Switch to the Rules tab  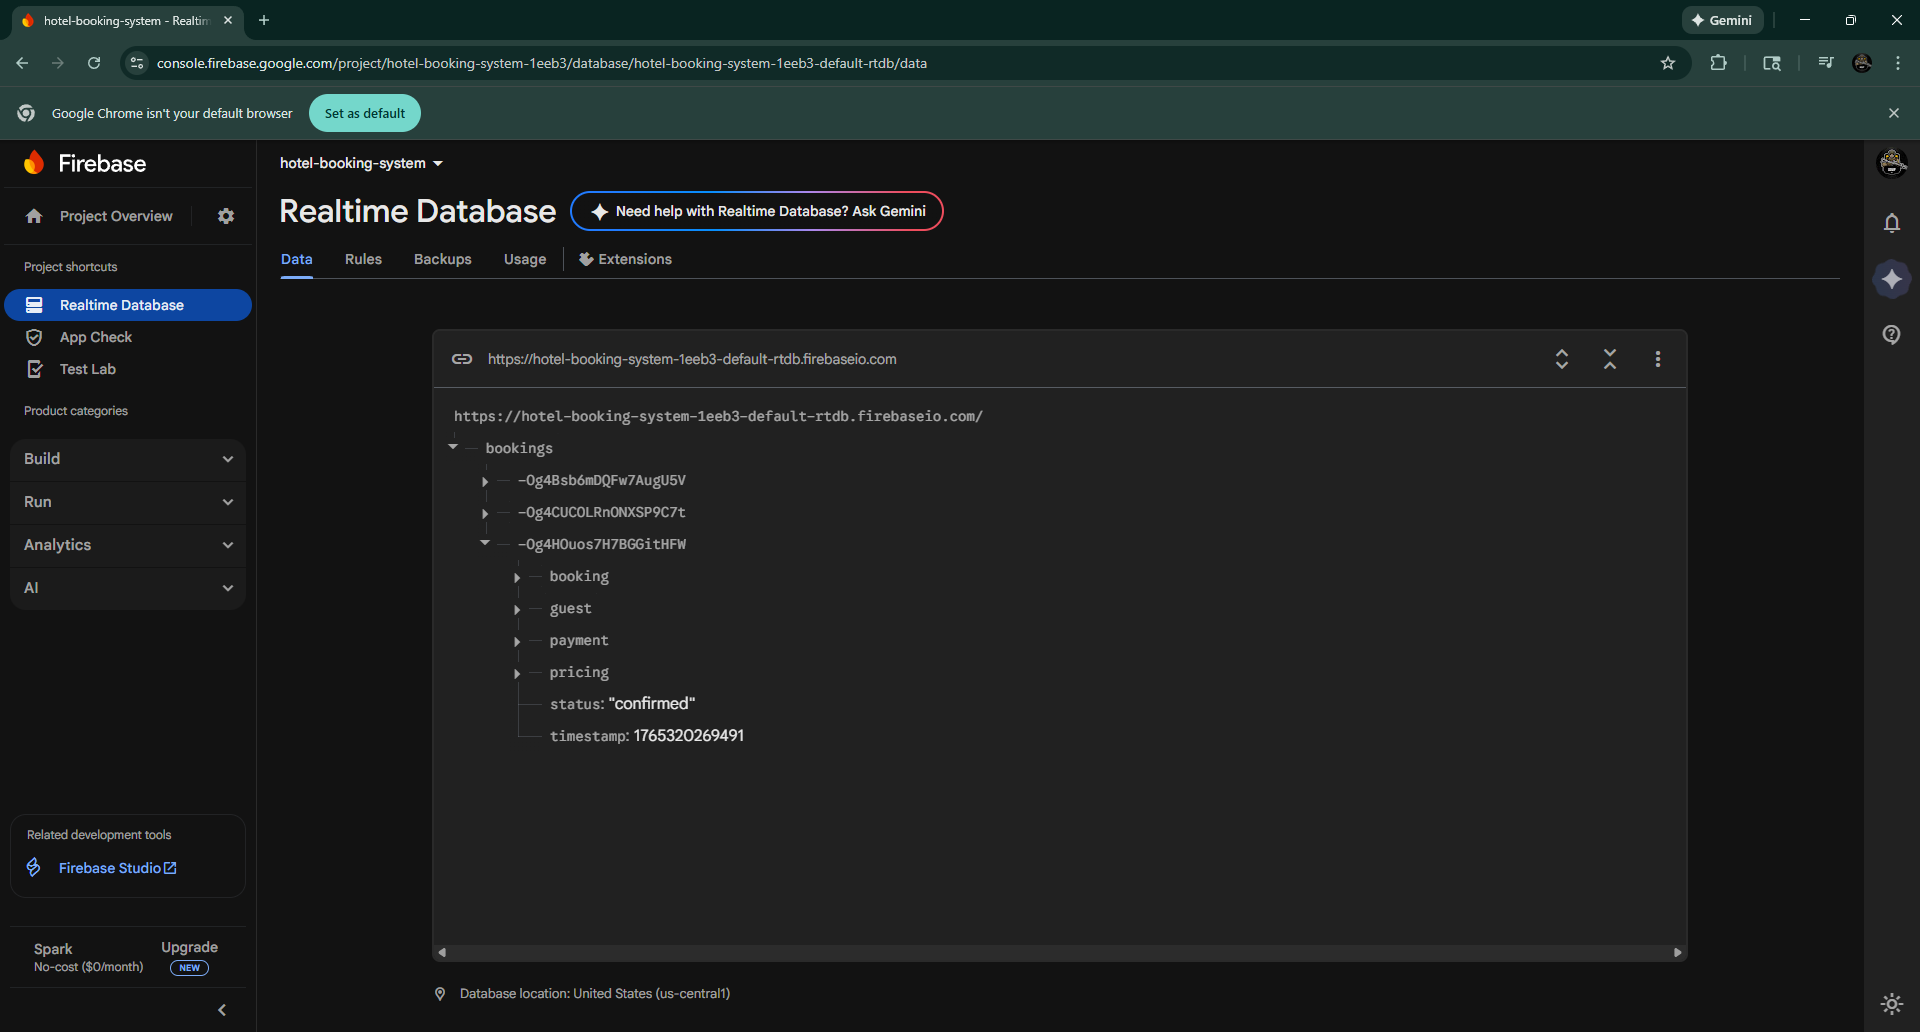tap(363, 259)
